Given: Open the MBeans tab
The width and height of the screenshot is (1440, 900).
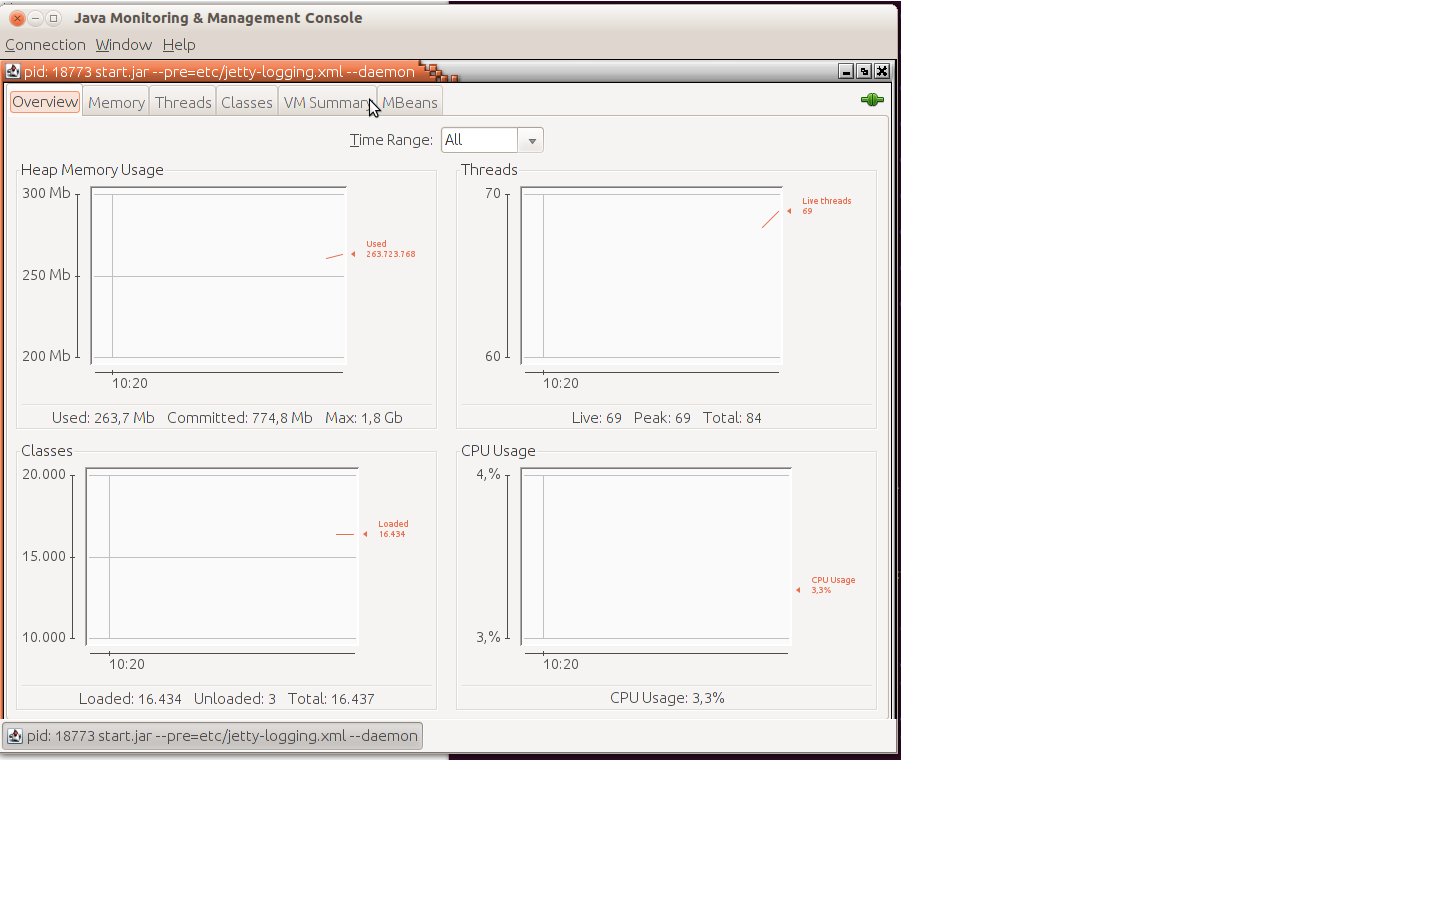Looking at the screenshot, I should (x=410, y=102).
